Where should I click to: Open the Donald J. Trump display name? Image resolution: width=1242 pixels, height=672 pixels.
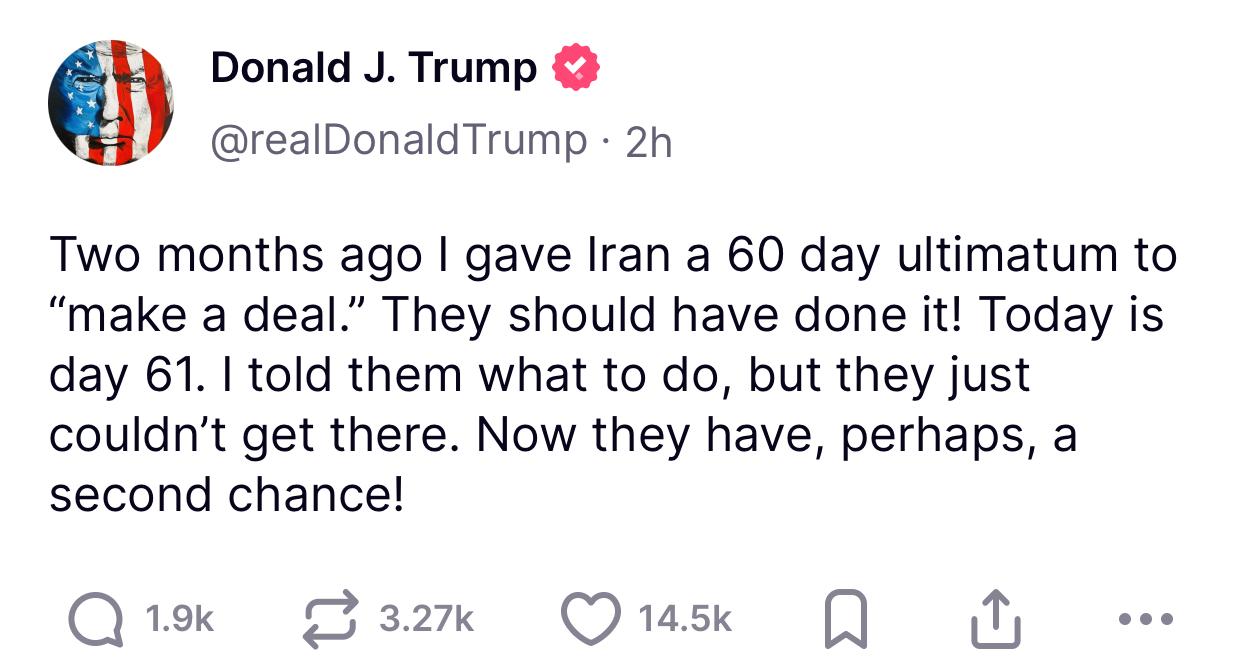(373, 69)
